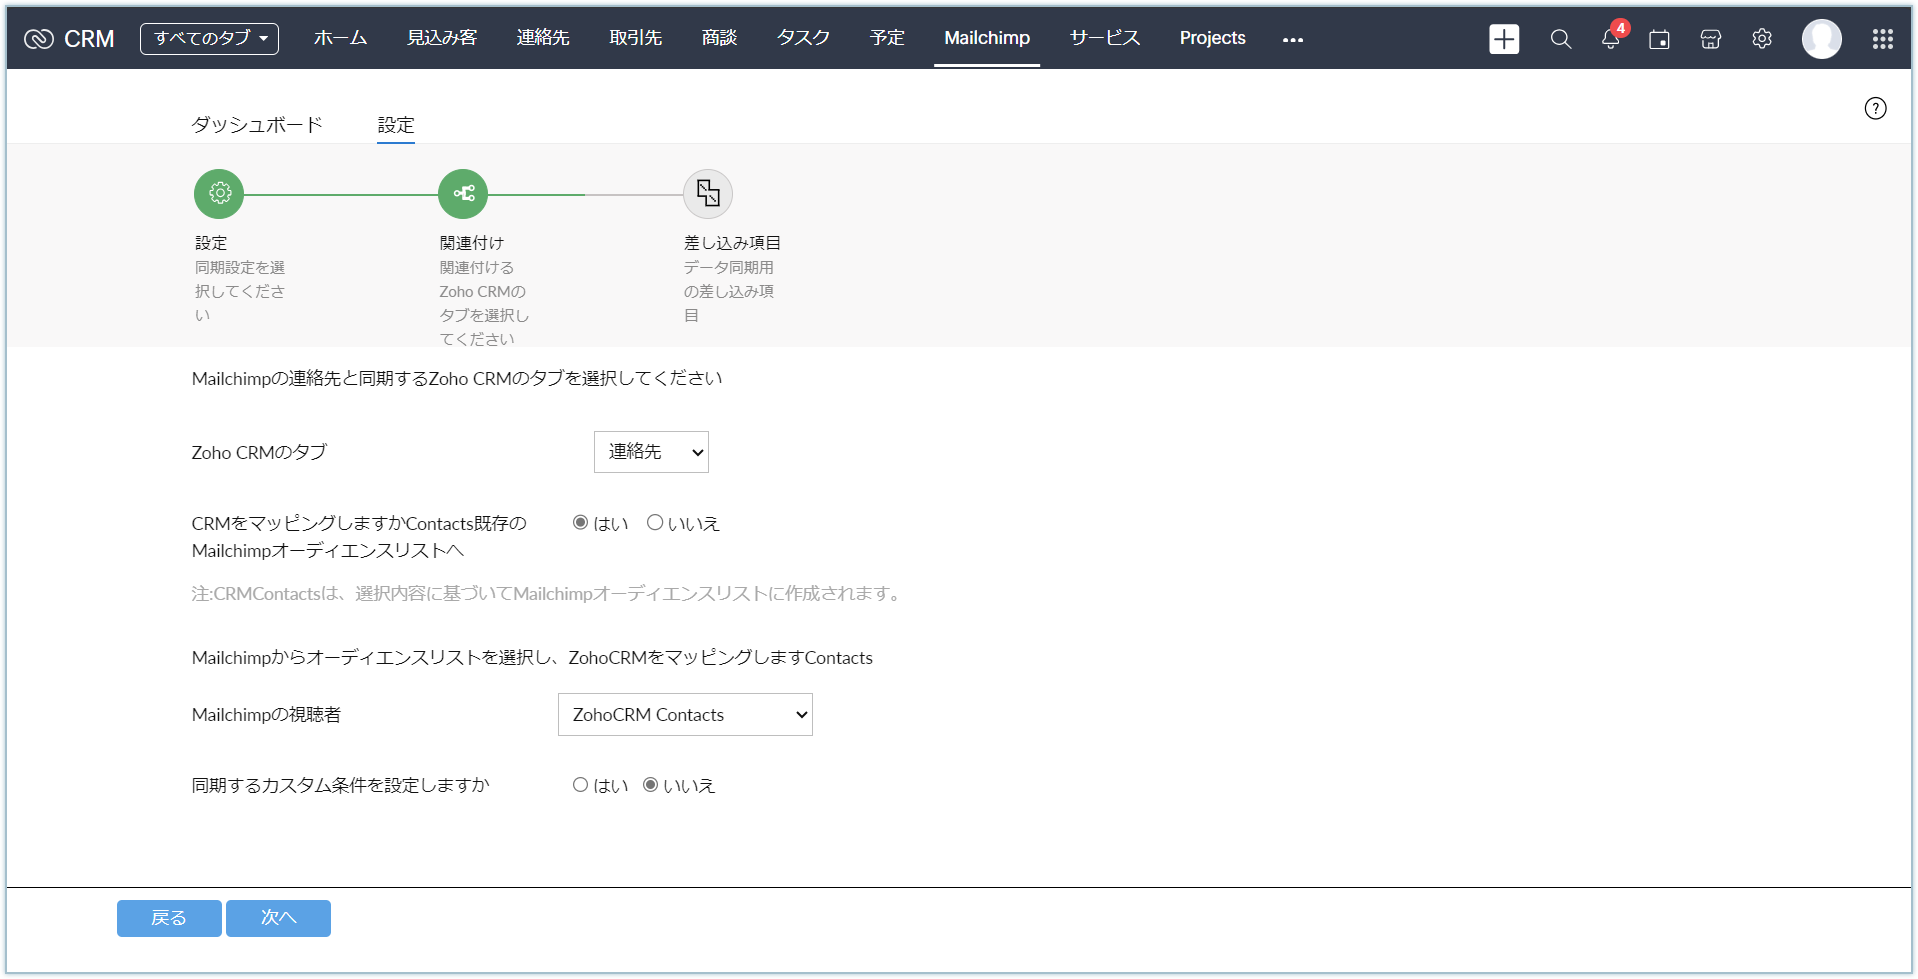Click the 次へ button
Screen dimensions: 1918x979
click(x=278, y=918)
